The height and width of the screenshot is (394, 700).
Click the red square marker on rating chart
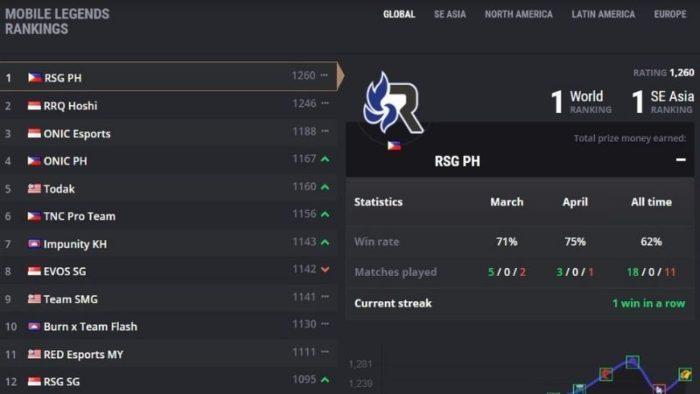(x=606, y=374)
